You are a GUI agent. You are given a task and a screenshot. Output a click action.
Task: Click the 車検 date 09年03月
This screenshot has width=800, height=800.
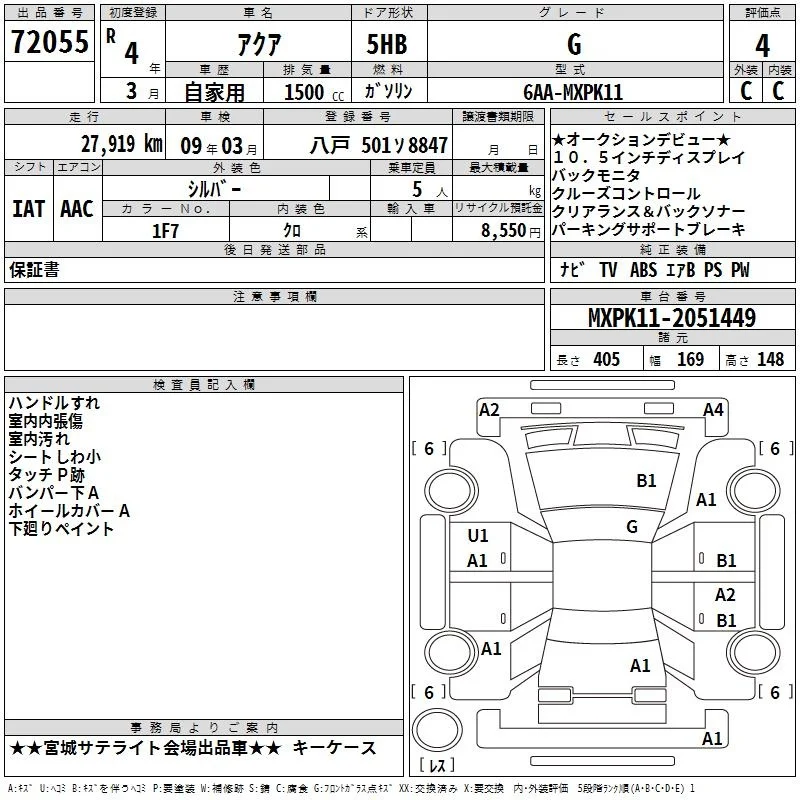[219, 146]
